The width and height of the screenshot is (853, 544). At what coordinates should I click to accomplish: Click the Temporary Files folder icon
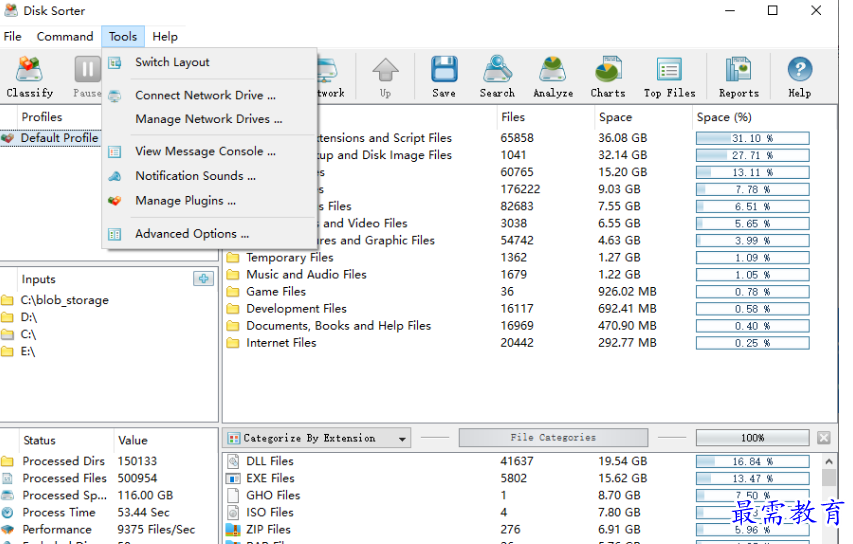(x=233, y=257)
